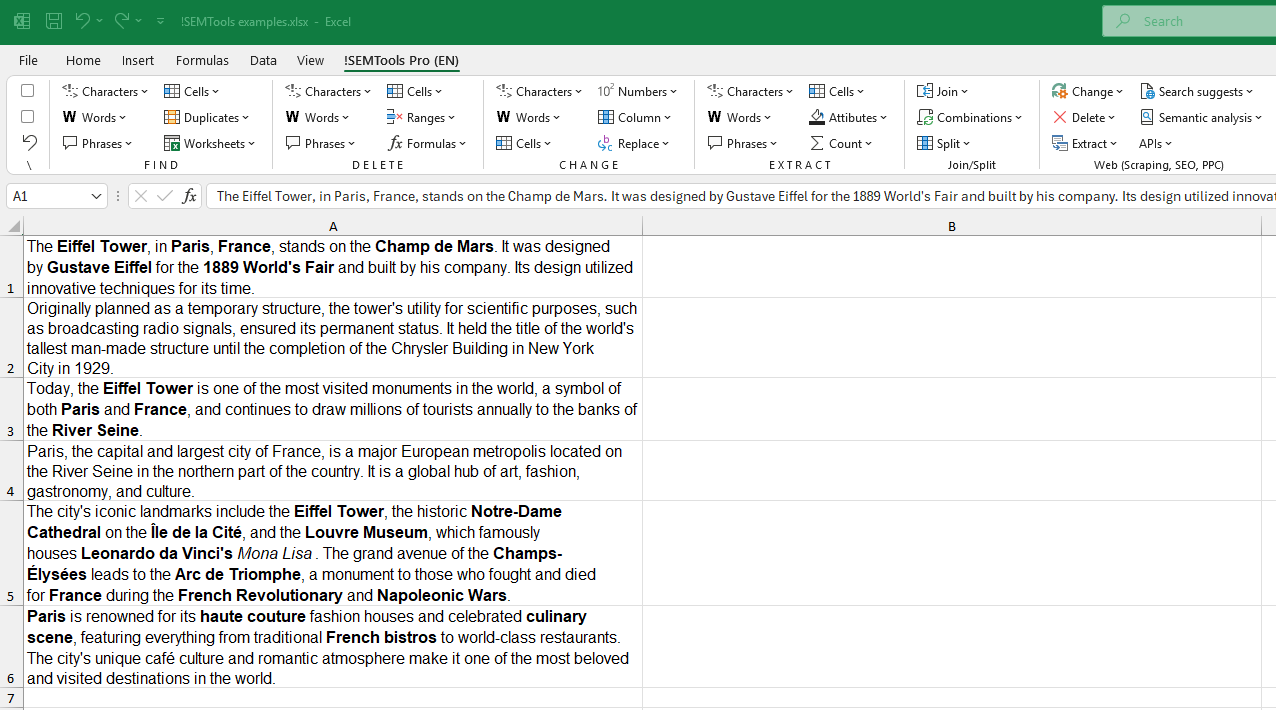Open the Undo dropdown chevron
The height and width of the screenshot is (710, 1276).
tap(100, 21)
